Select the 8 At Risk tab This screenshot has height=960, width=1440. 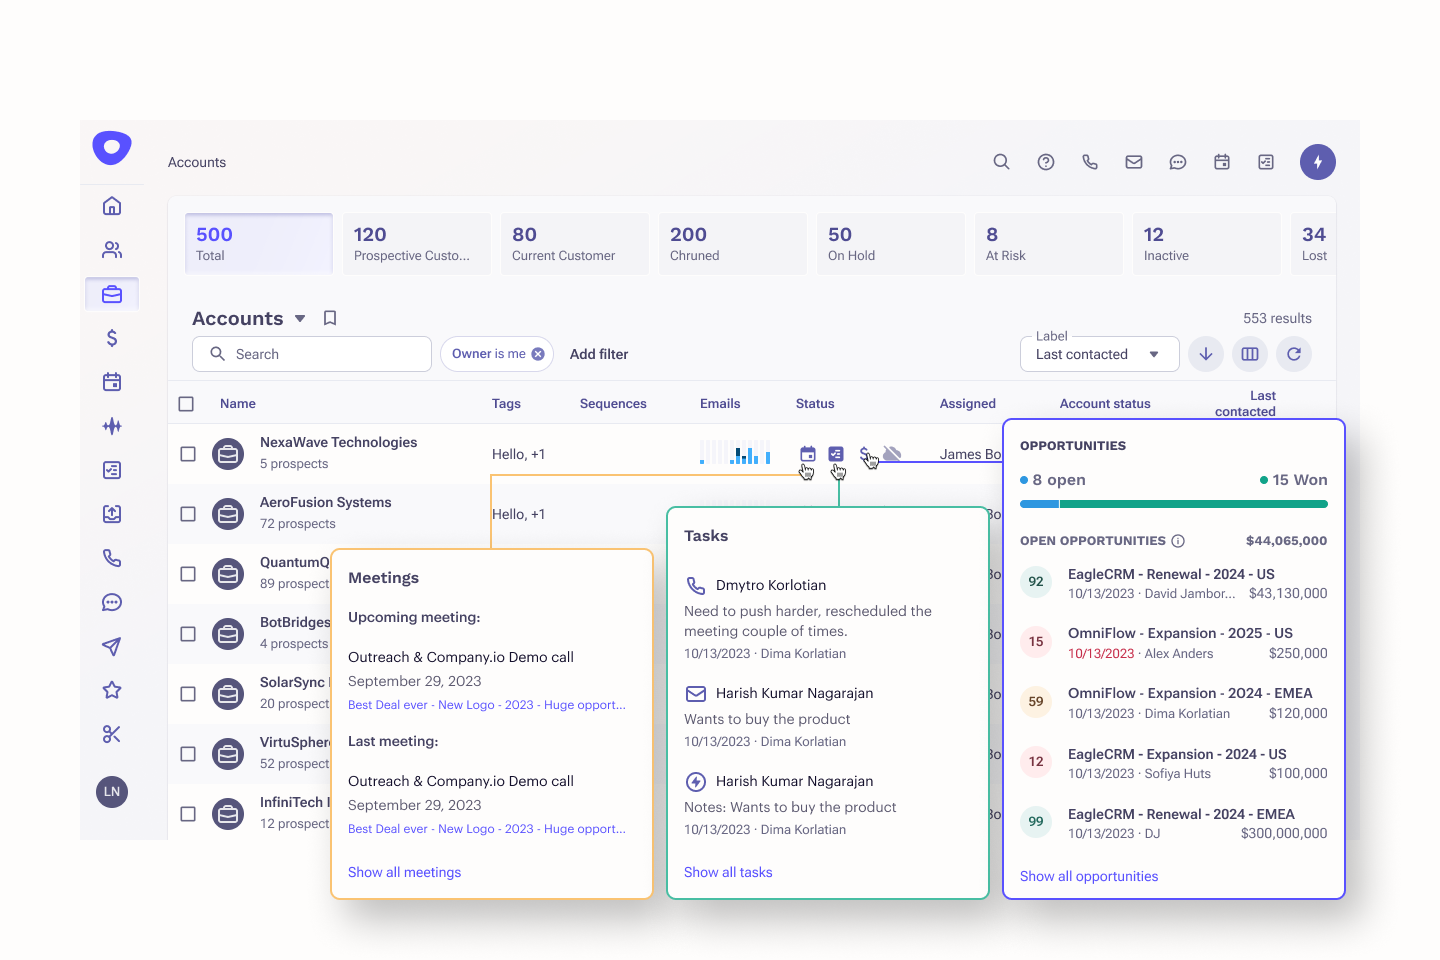point(1049,243)
